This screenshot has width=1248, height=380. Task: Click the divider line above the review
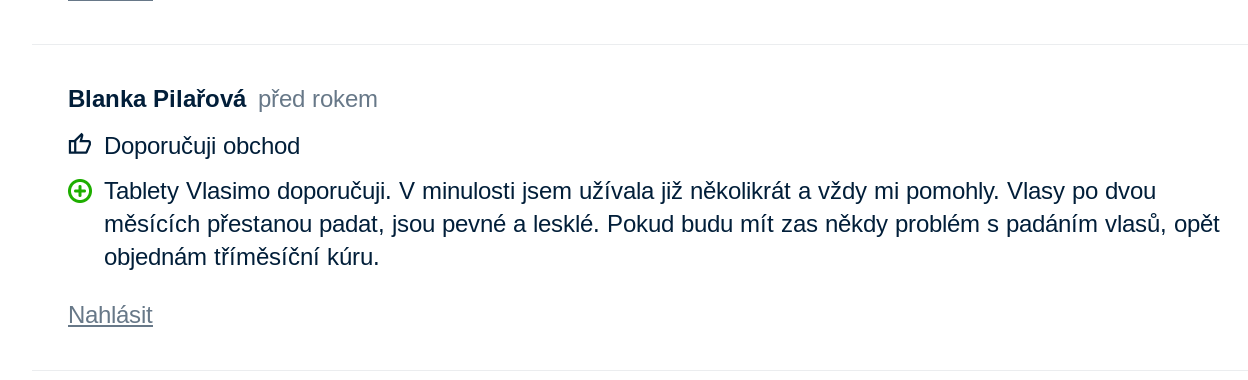pos(640,44)
